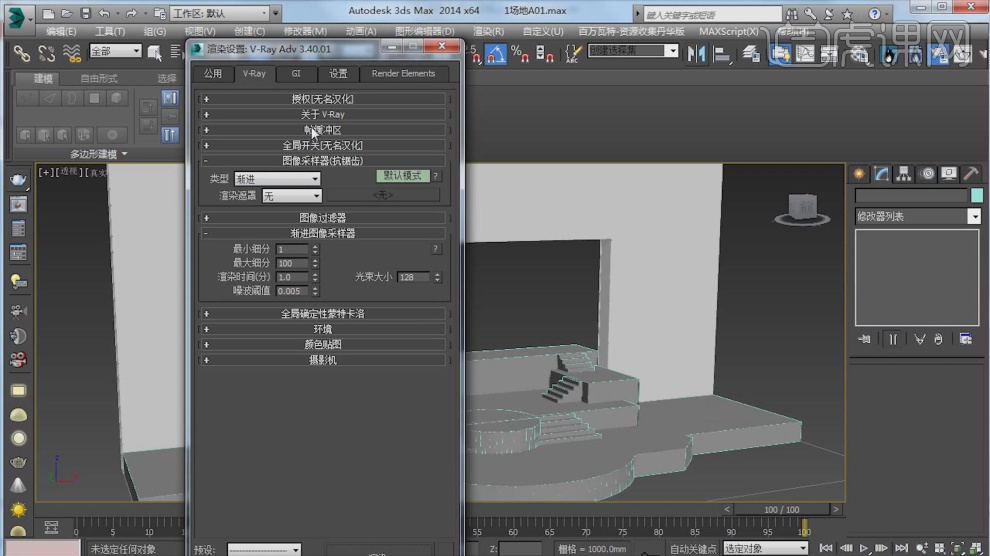Click the binoculars search icon
This screenshot has width=990, height=556.
tap(792, 14)
